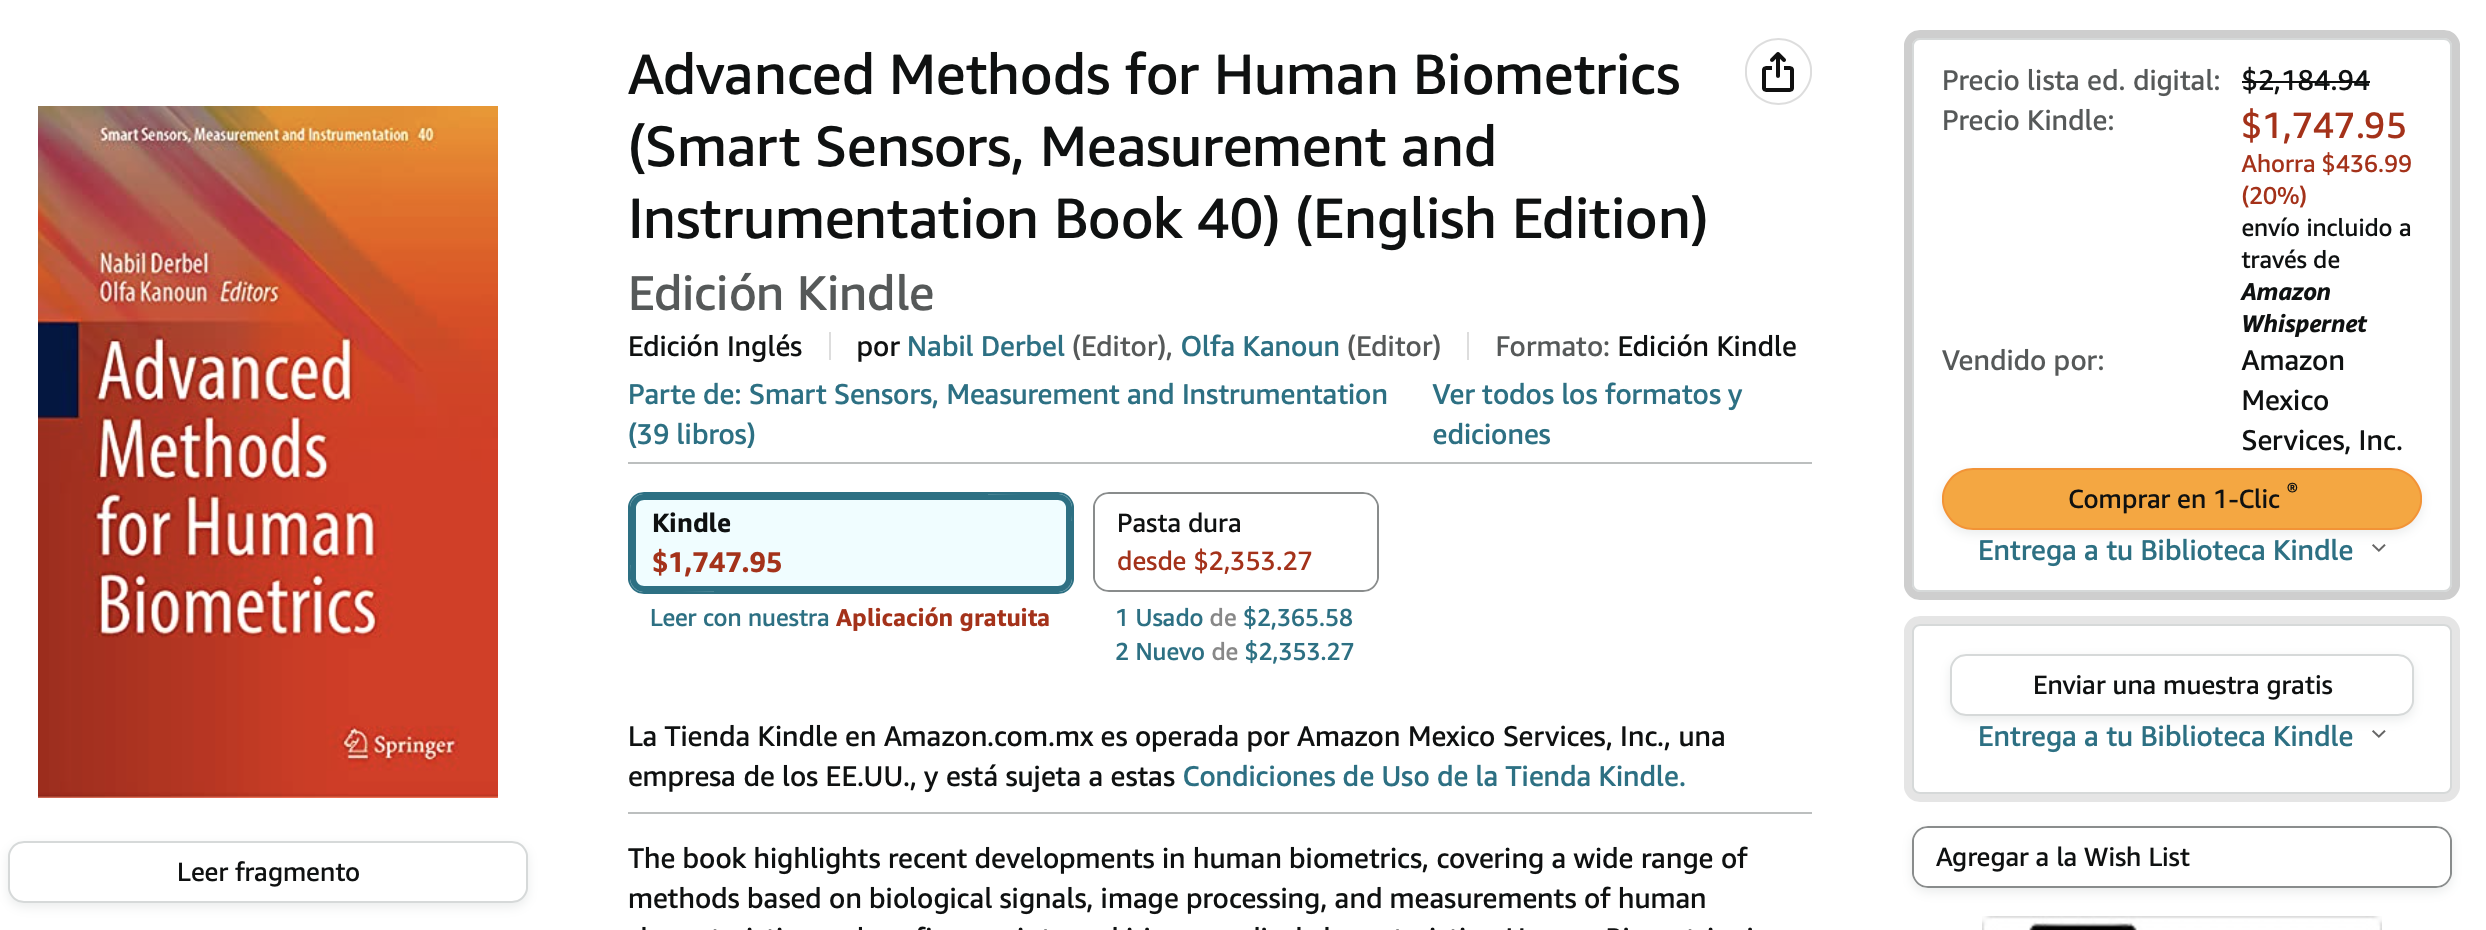Screen dimensions: 2486x930
Task: Open Agregar a la Wish List dropdown
Action: 2180,857
